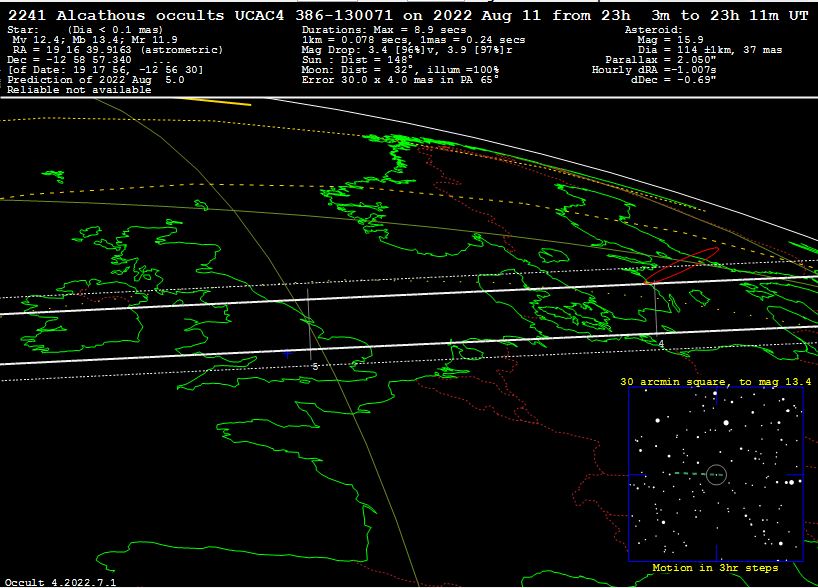818x588 pixels.
Task: Click the blue cross marker on the map
Action: click(287, 353)
